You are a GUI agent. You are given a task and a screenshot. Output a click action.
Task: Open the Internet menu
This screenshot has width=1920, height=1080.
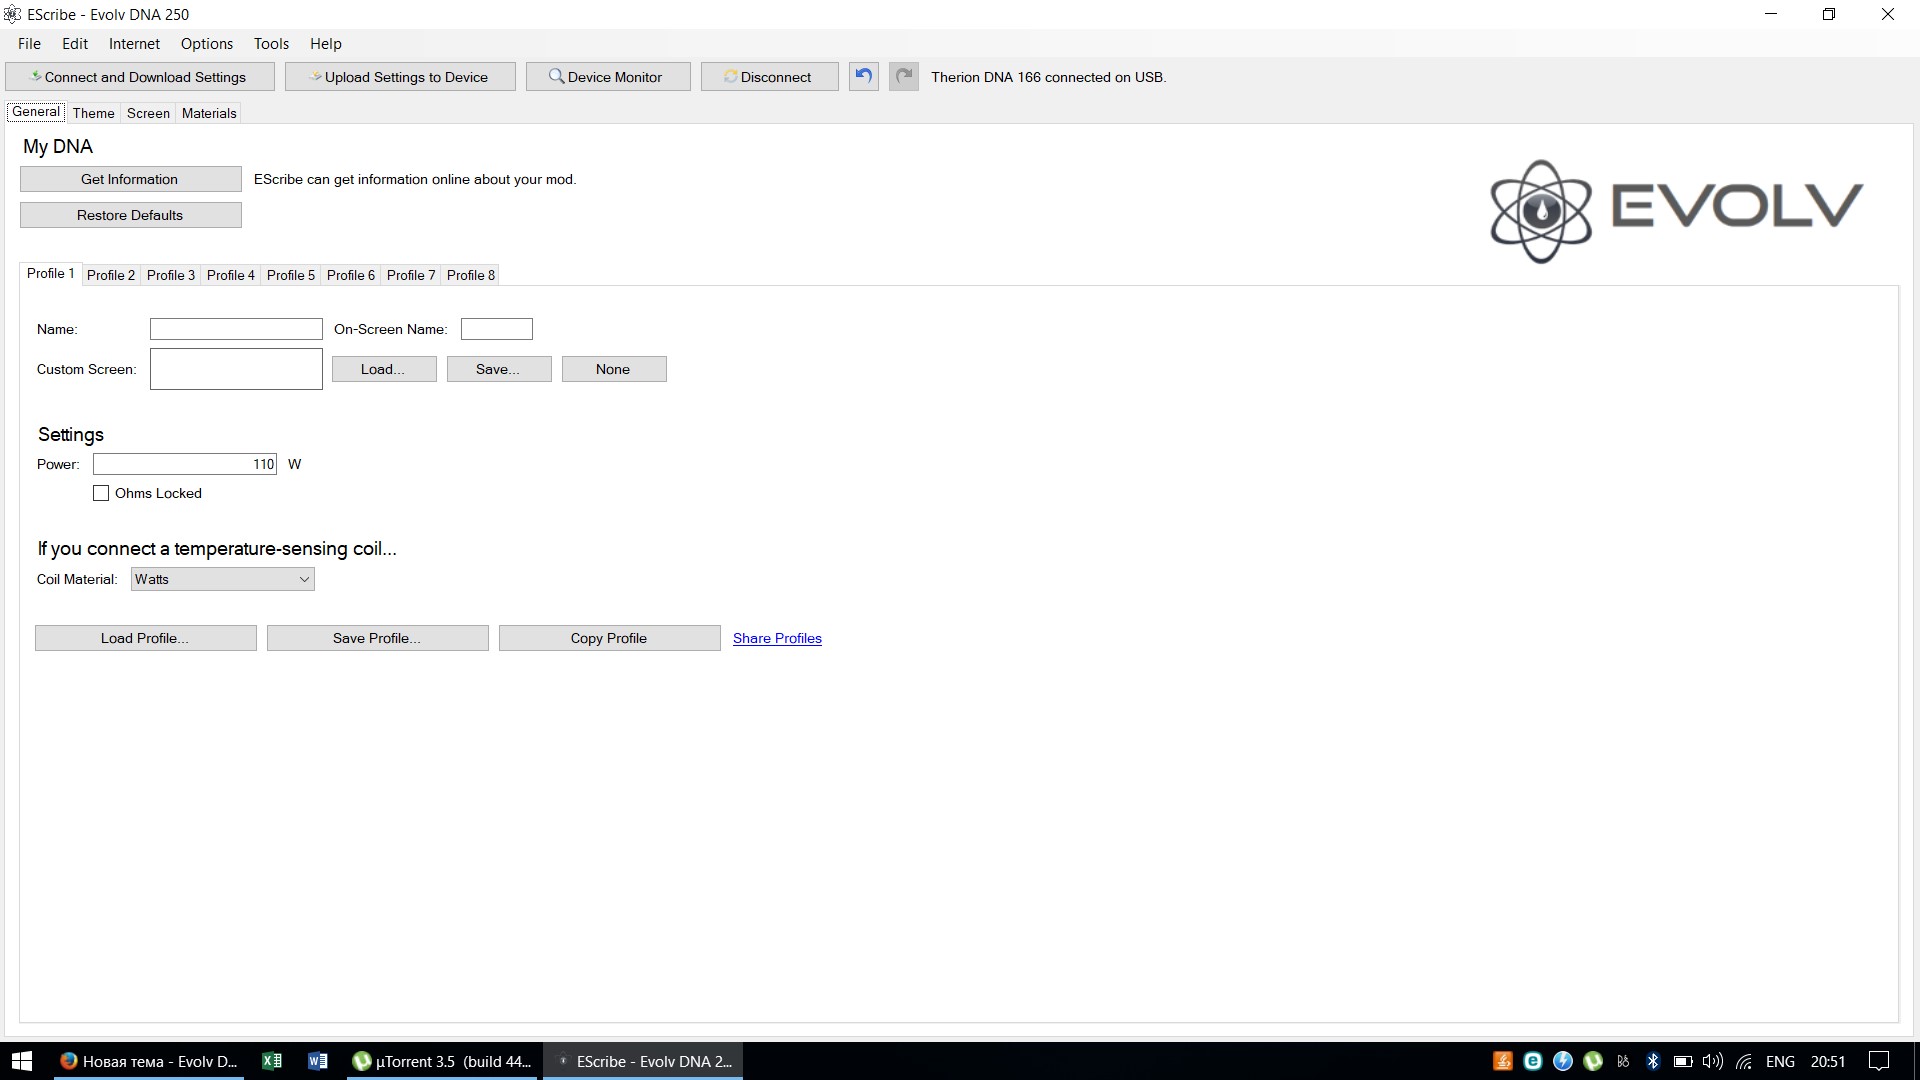pyautogui.click(x=134, y=44)
